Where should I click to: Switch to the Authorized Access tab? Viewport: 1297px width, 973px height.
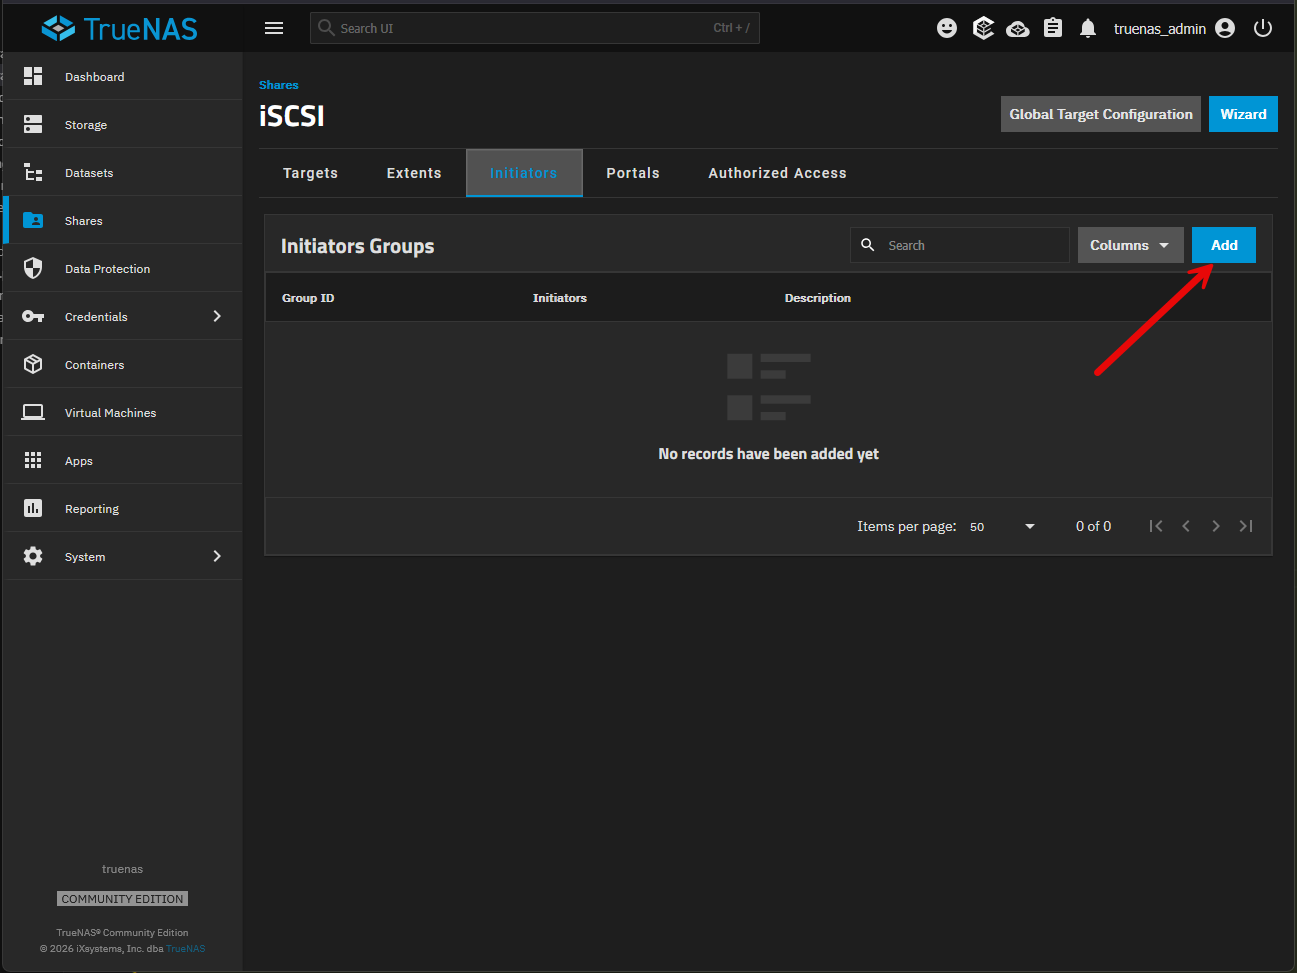point(777,173)
